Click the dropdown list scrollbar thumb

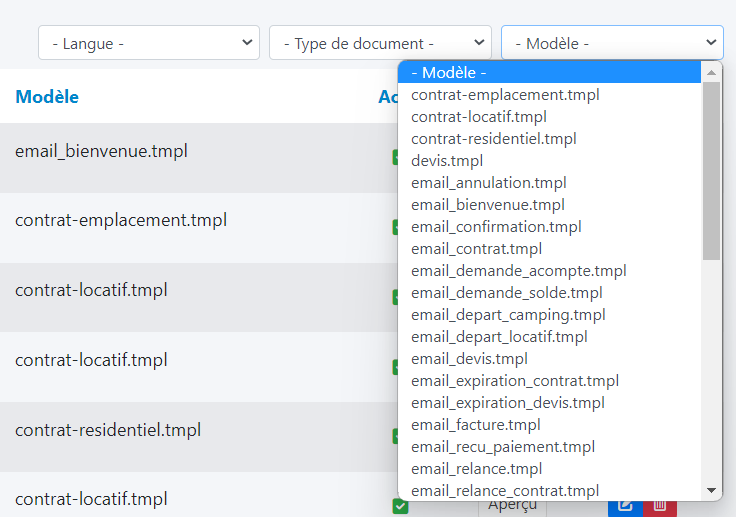pyautogui.click(x=712, y=170)
